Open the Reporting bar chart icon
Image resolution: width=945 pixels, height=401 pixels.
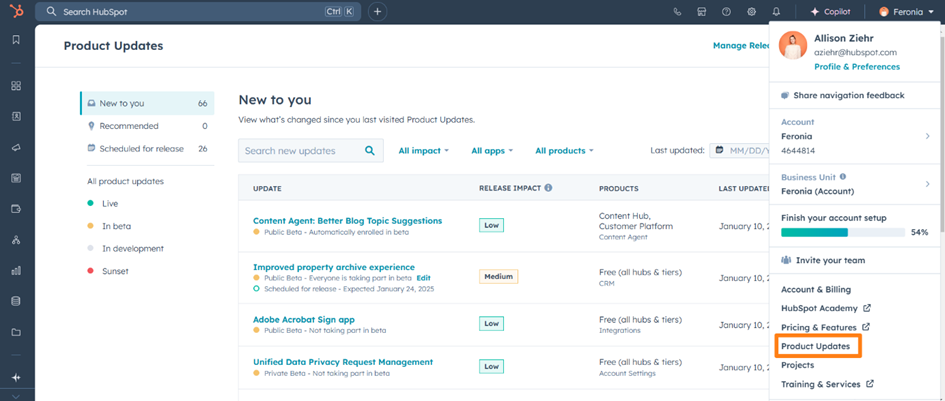pyautogui.click(x=16, y=271)
